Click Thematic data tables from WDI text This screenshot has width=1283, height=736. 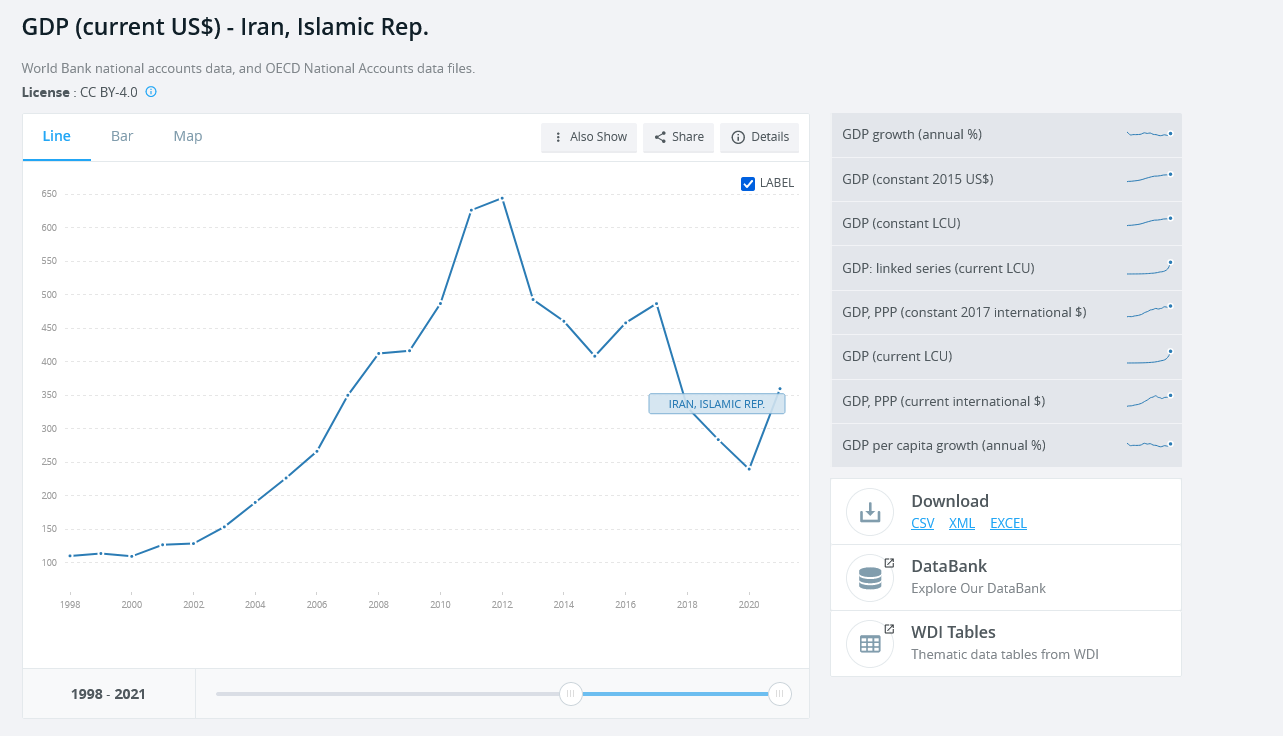[x=1005, y=654]
